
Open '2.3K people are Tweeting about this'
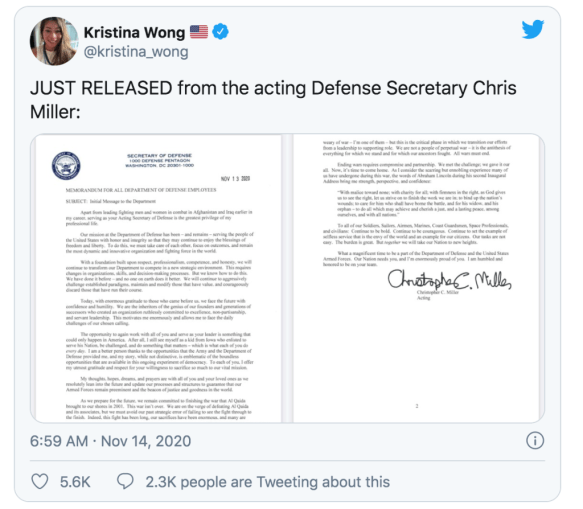(x=267, y=482)
